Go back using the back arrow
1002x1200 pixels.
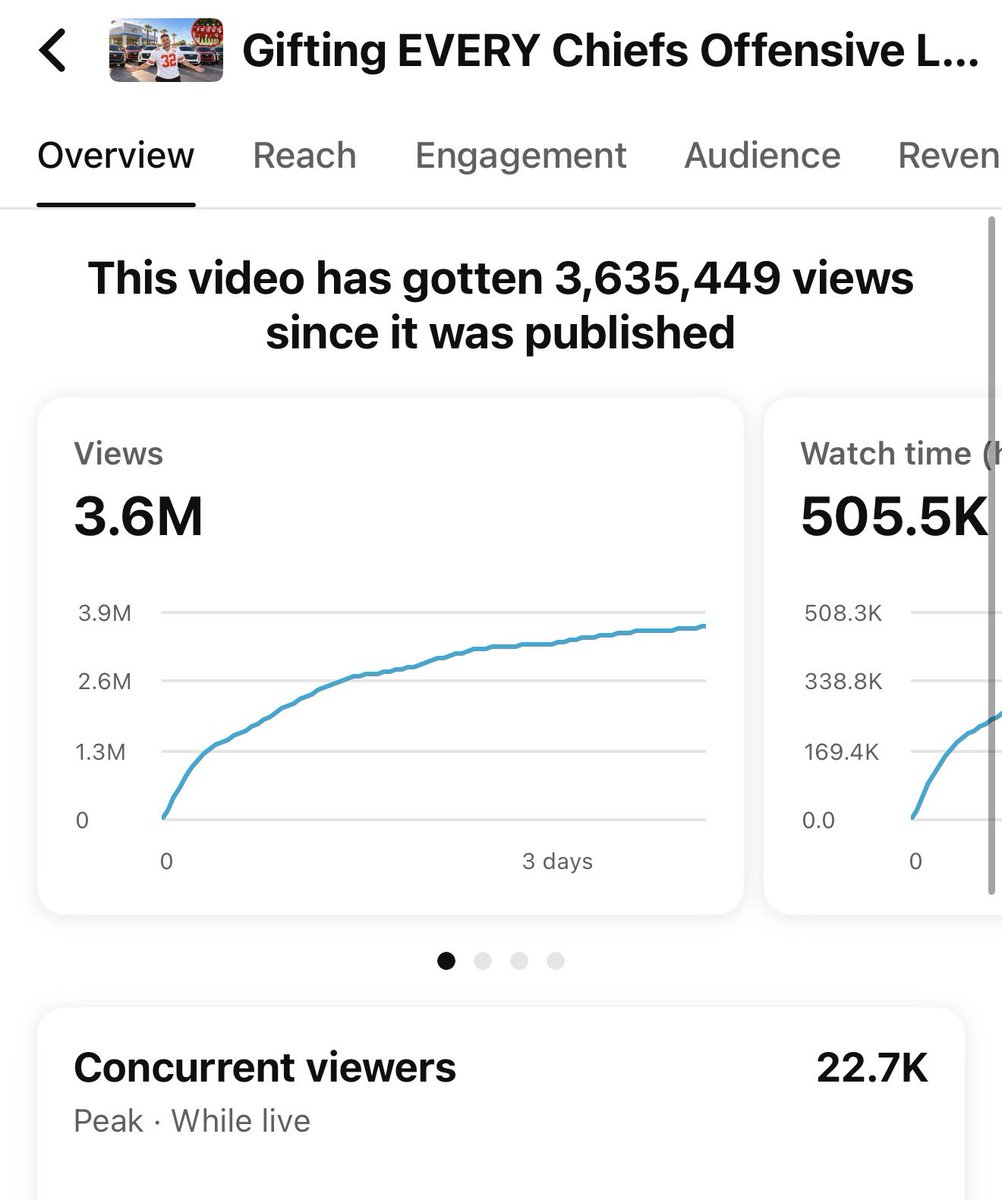point(52,51)
